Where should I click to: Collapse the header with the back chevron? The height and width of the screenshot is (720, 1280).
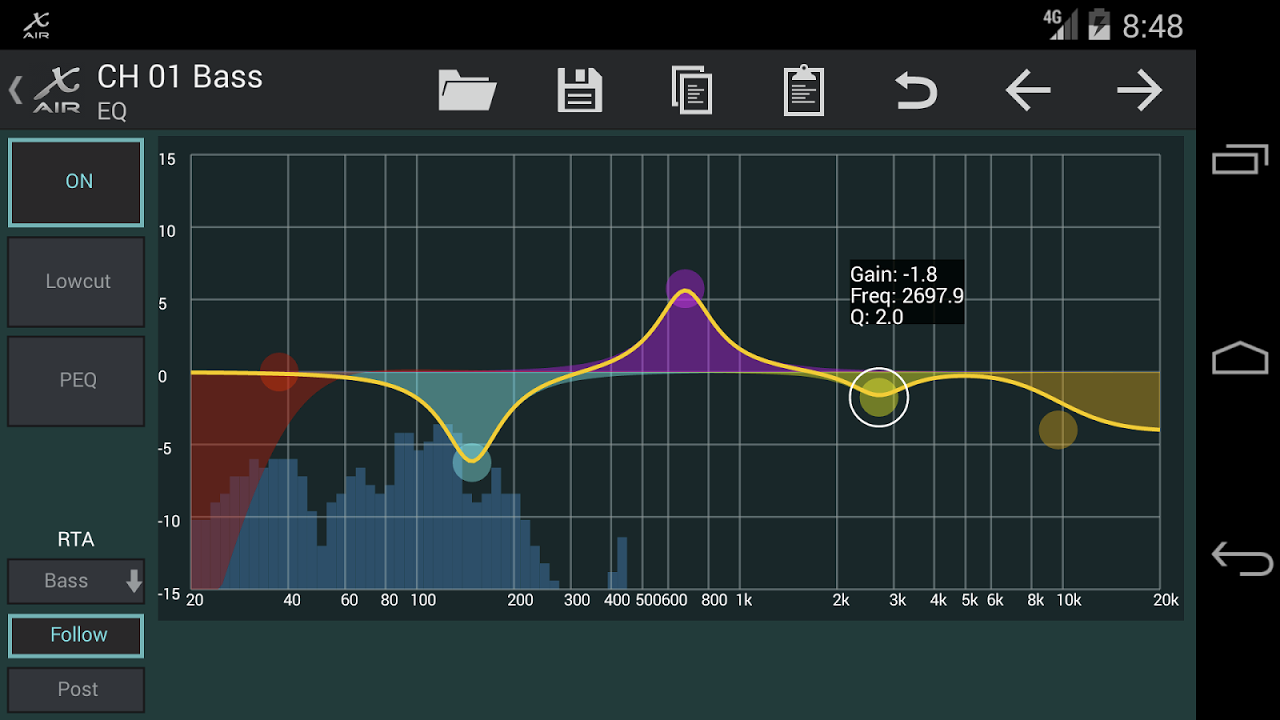point(14,89)
